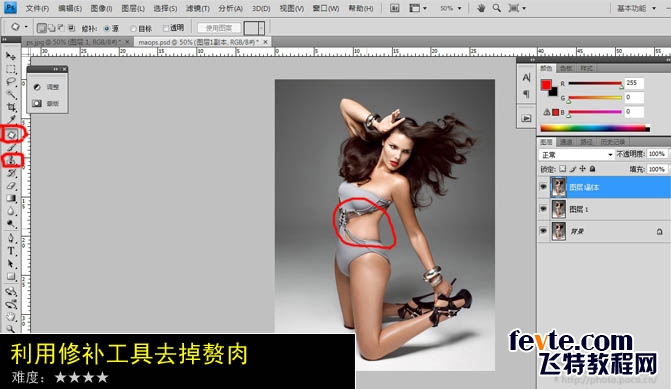Set new selection mode in options bar
Image resolution: width=671 pixels, height=389 pixels.
coord(42,28)
